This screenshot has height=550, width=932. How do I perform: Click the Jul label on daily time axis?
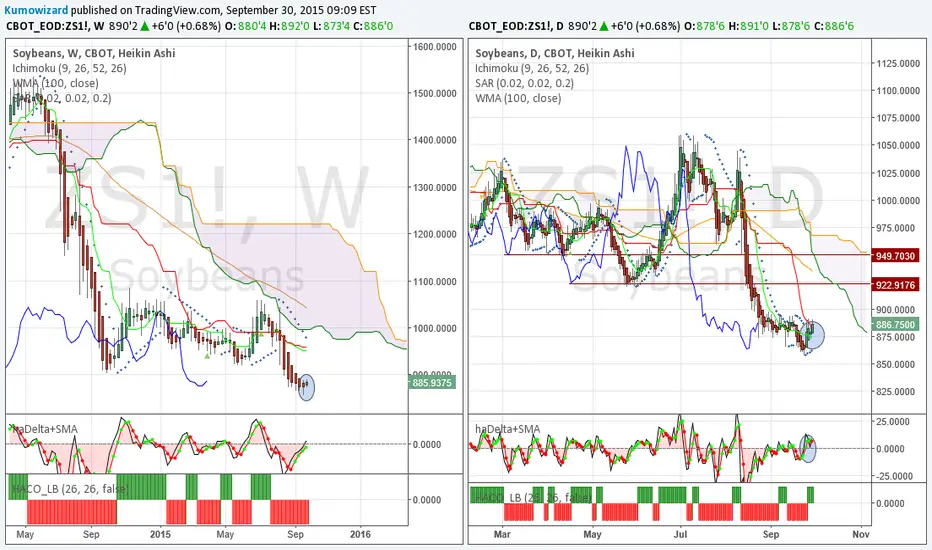tap(681, 534)
